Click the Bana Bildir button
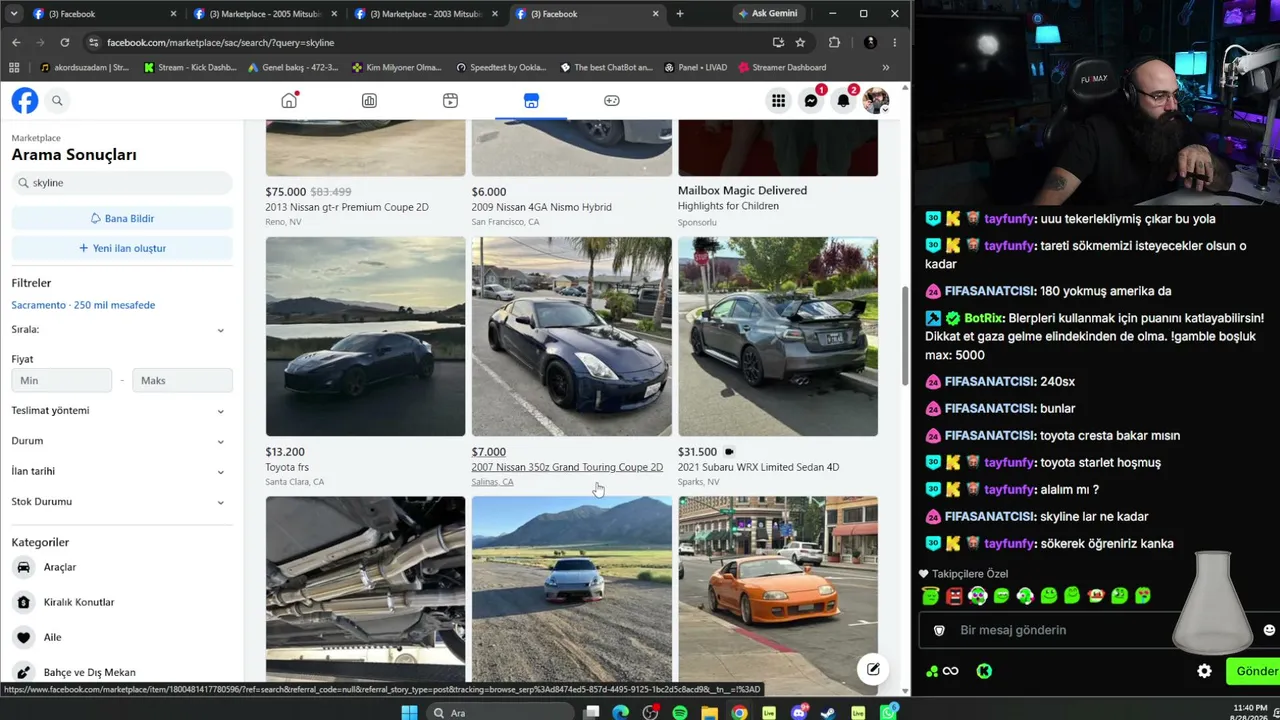 [122, 218]
